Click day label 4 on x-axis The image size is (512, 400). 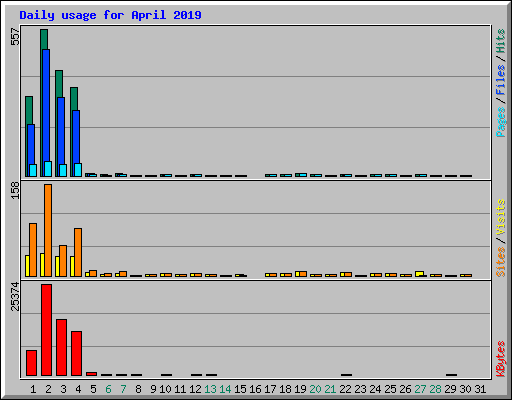click(x=78, y=389)
